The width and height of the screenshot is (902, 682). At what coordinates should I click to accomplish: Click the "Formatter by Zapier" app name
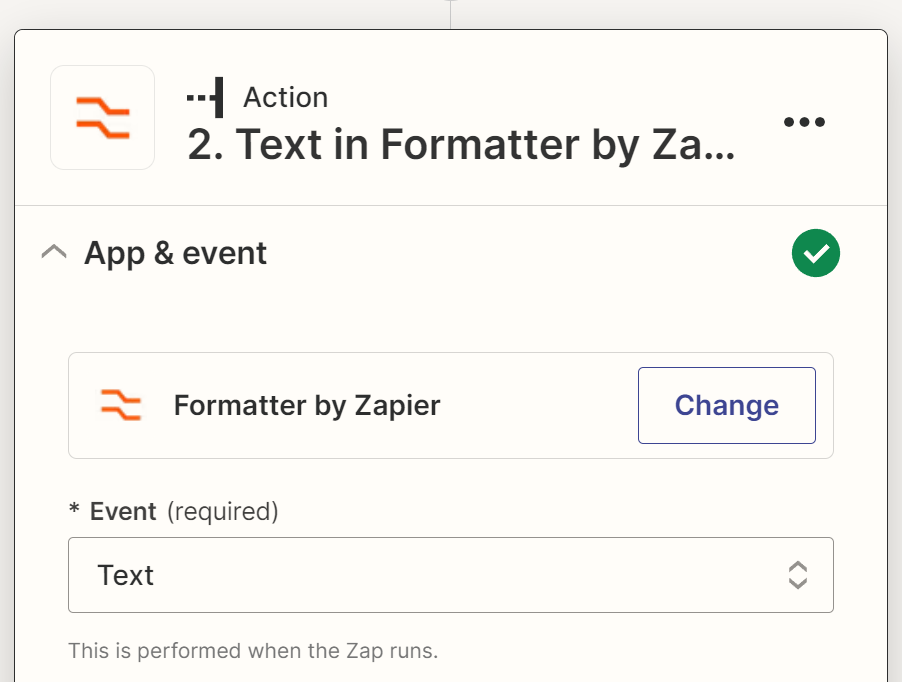(307, 405)
